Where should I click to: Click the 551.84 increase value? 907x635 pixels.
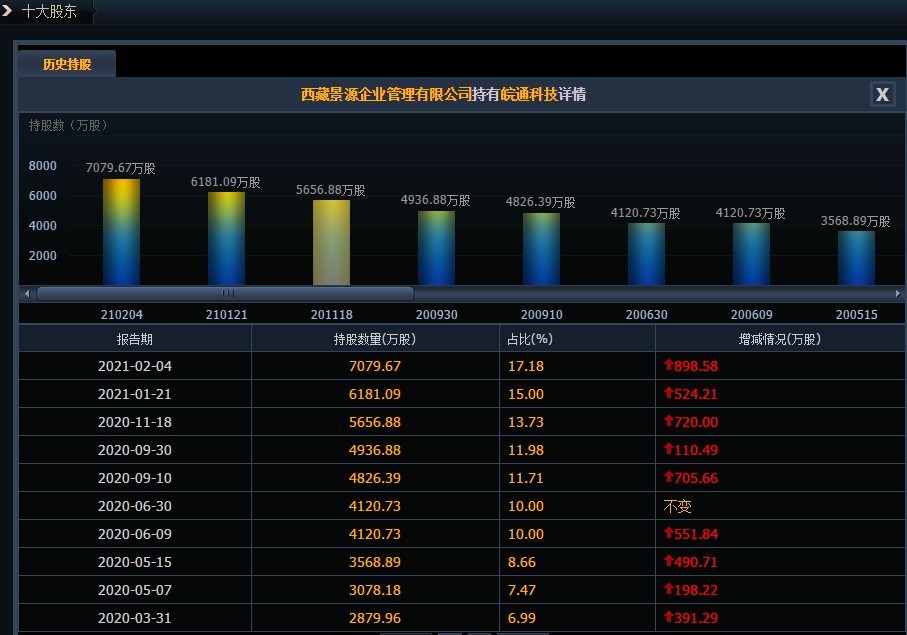tap(691, 534)
